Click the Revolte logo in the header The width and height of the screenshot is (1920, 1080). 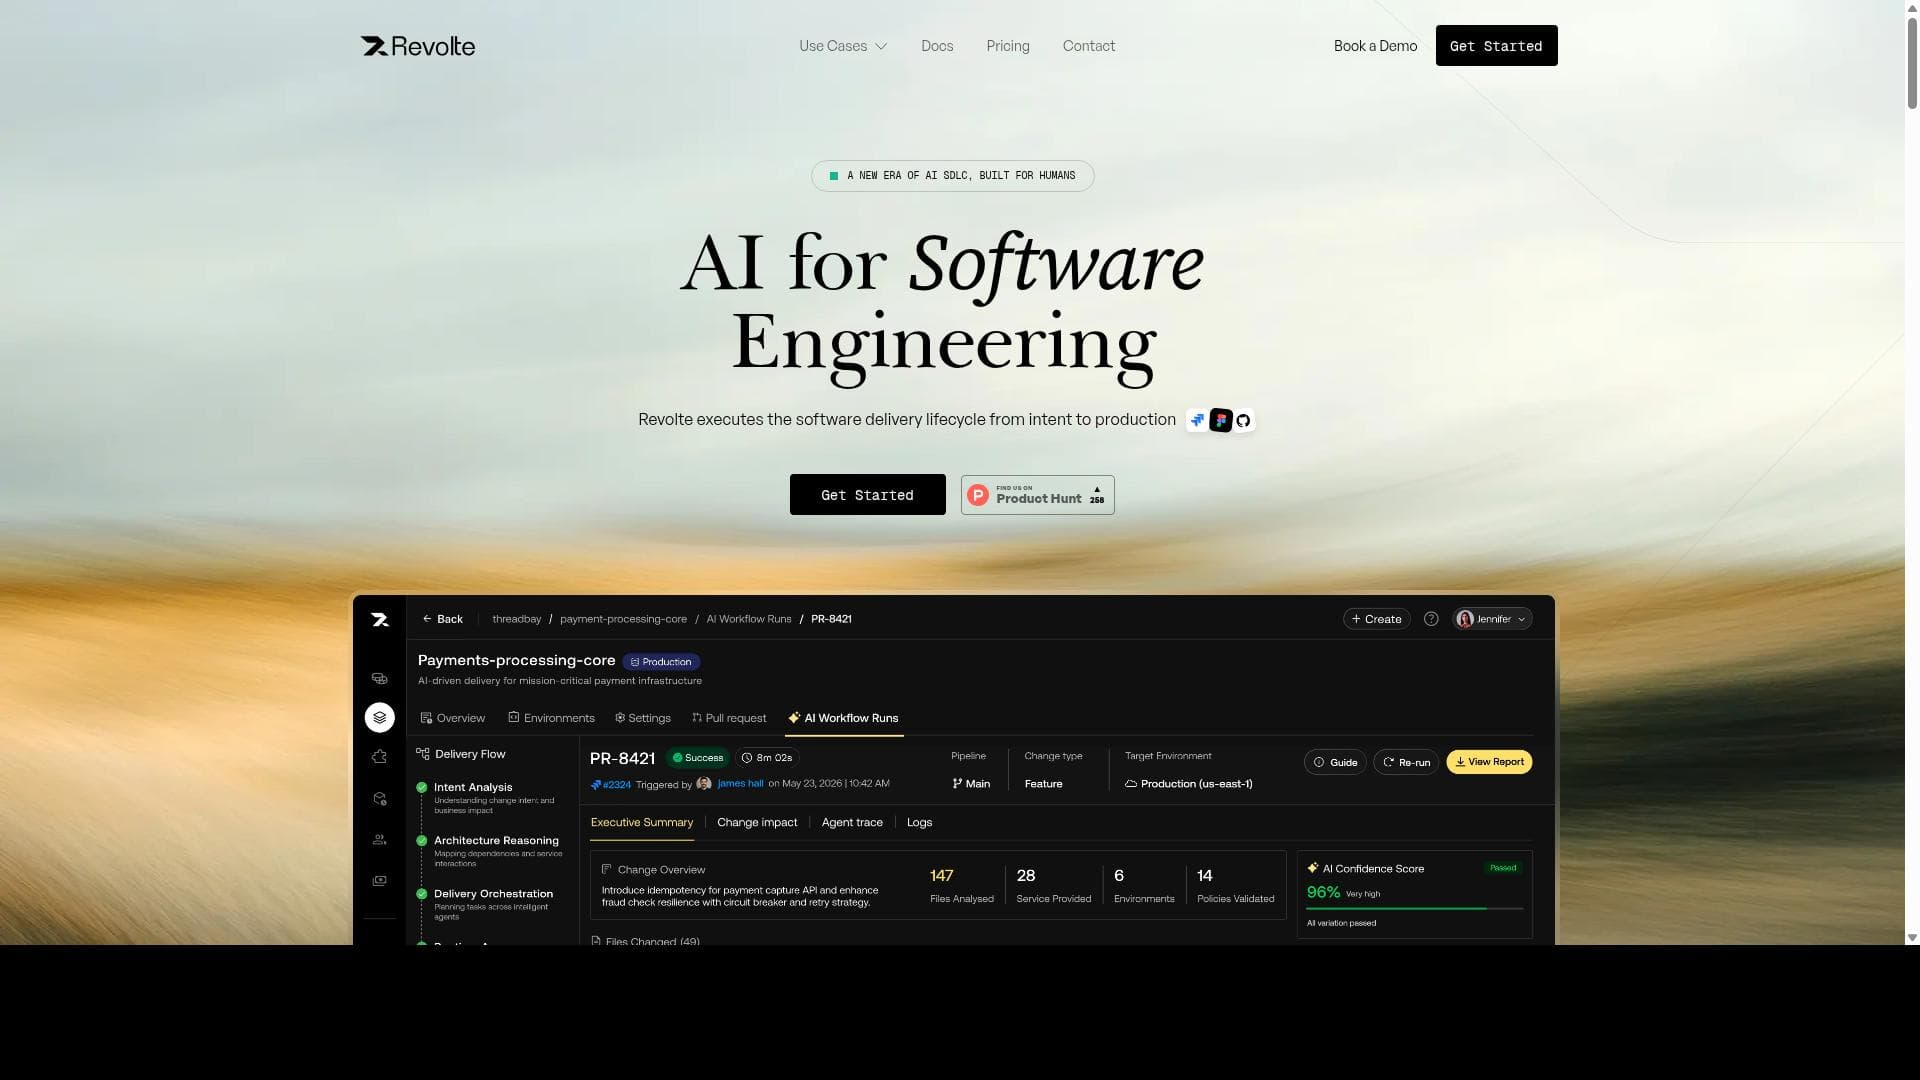coord(418,46)
